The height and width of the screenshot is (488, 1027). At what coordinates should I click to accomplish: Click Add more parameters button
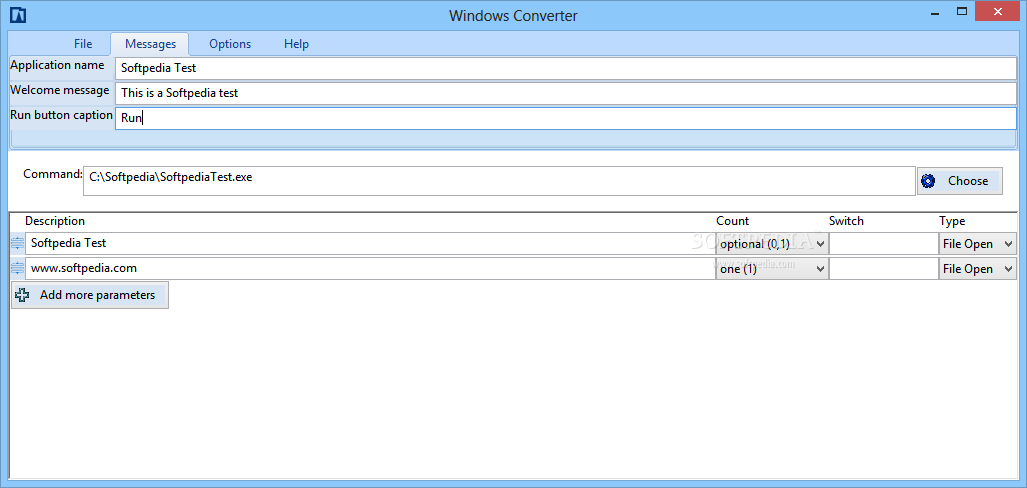pos(90,295)
